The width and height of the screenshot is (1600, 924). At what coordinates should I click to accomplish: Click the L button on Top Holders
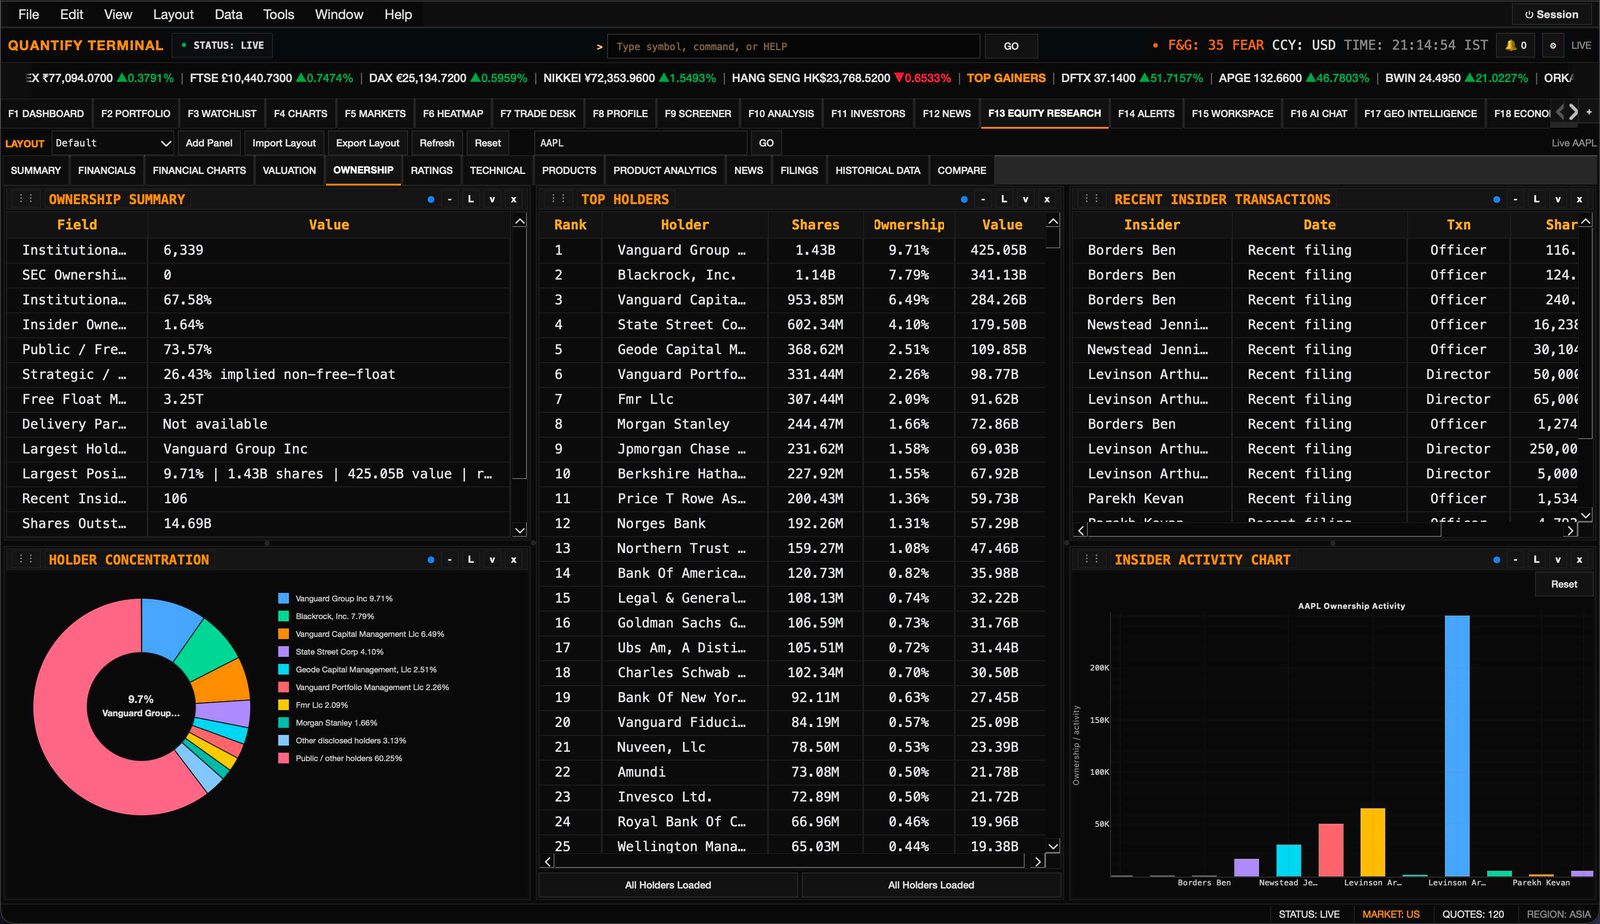coord(1004,199)
